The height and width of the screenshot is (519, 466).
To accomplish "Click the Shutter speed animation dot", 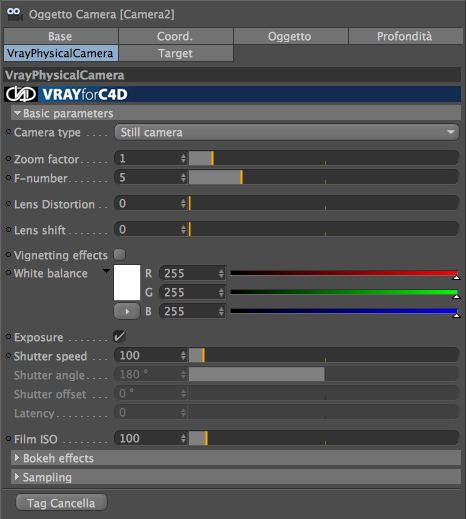I will (9, 356).
